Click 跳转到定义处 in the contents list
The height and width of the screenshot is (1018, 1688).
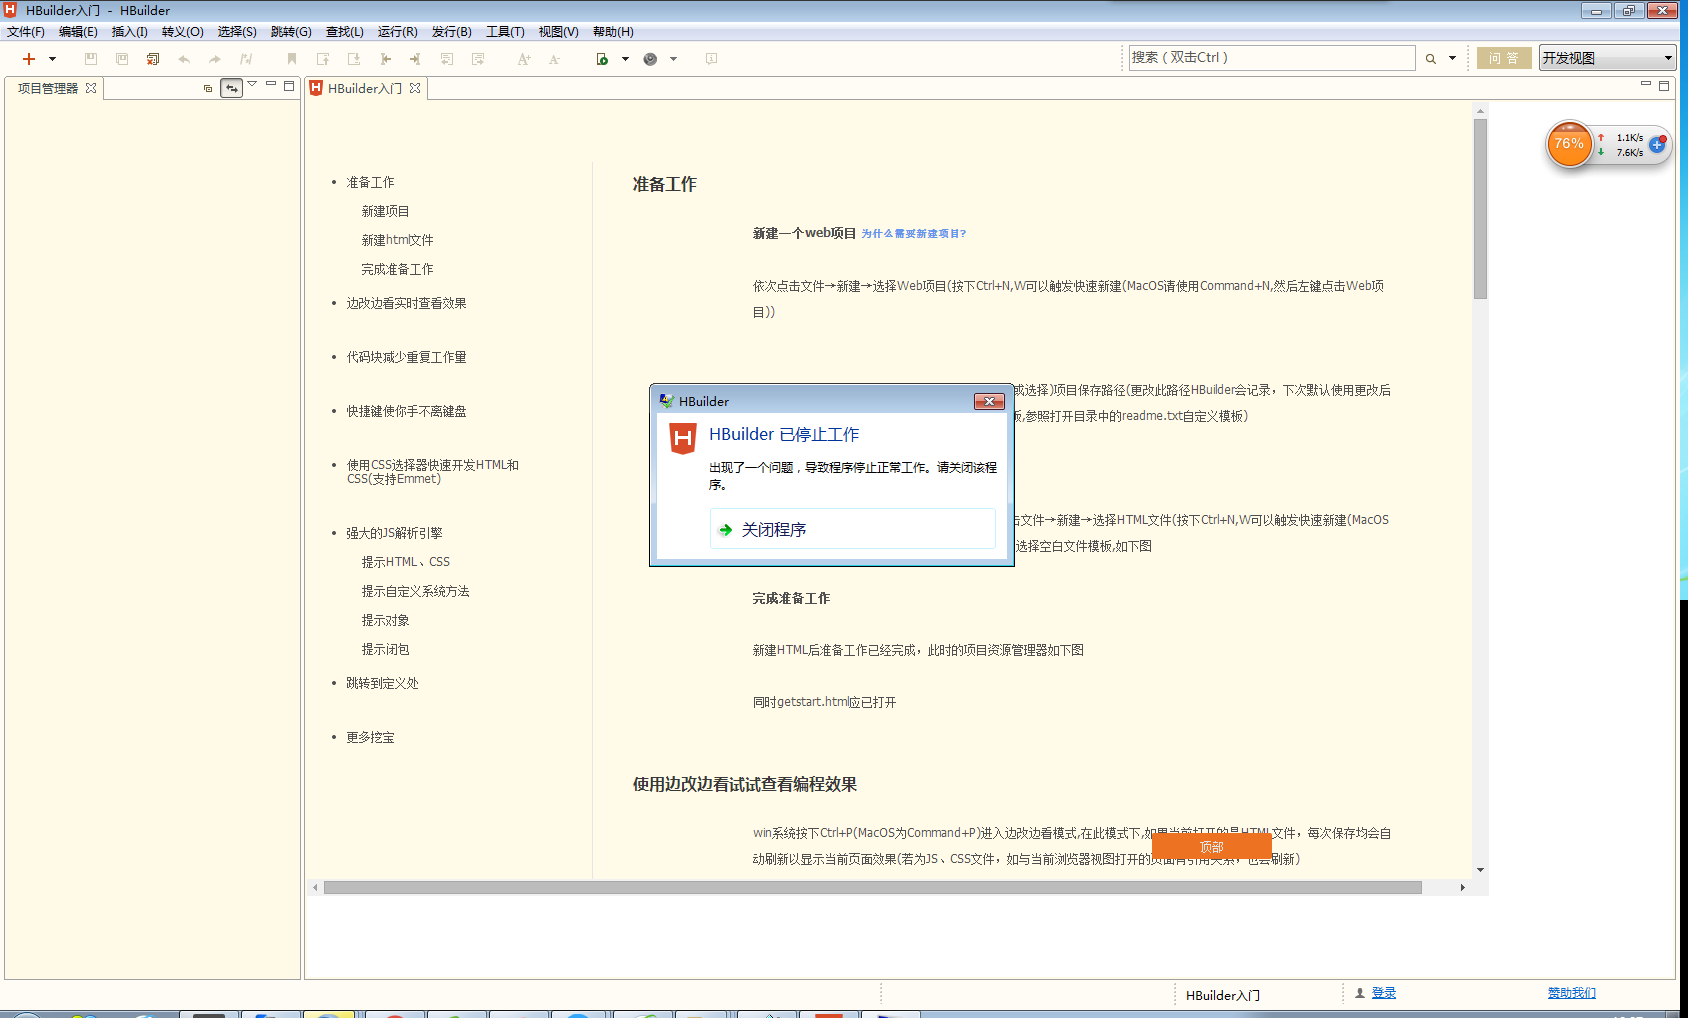pyautogui.click(x=382, y=683)
